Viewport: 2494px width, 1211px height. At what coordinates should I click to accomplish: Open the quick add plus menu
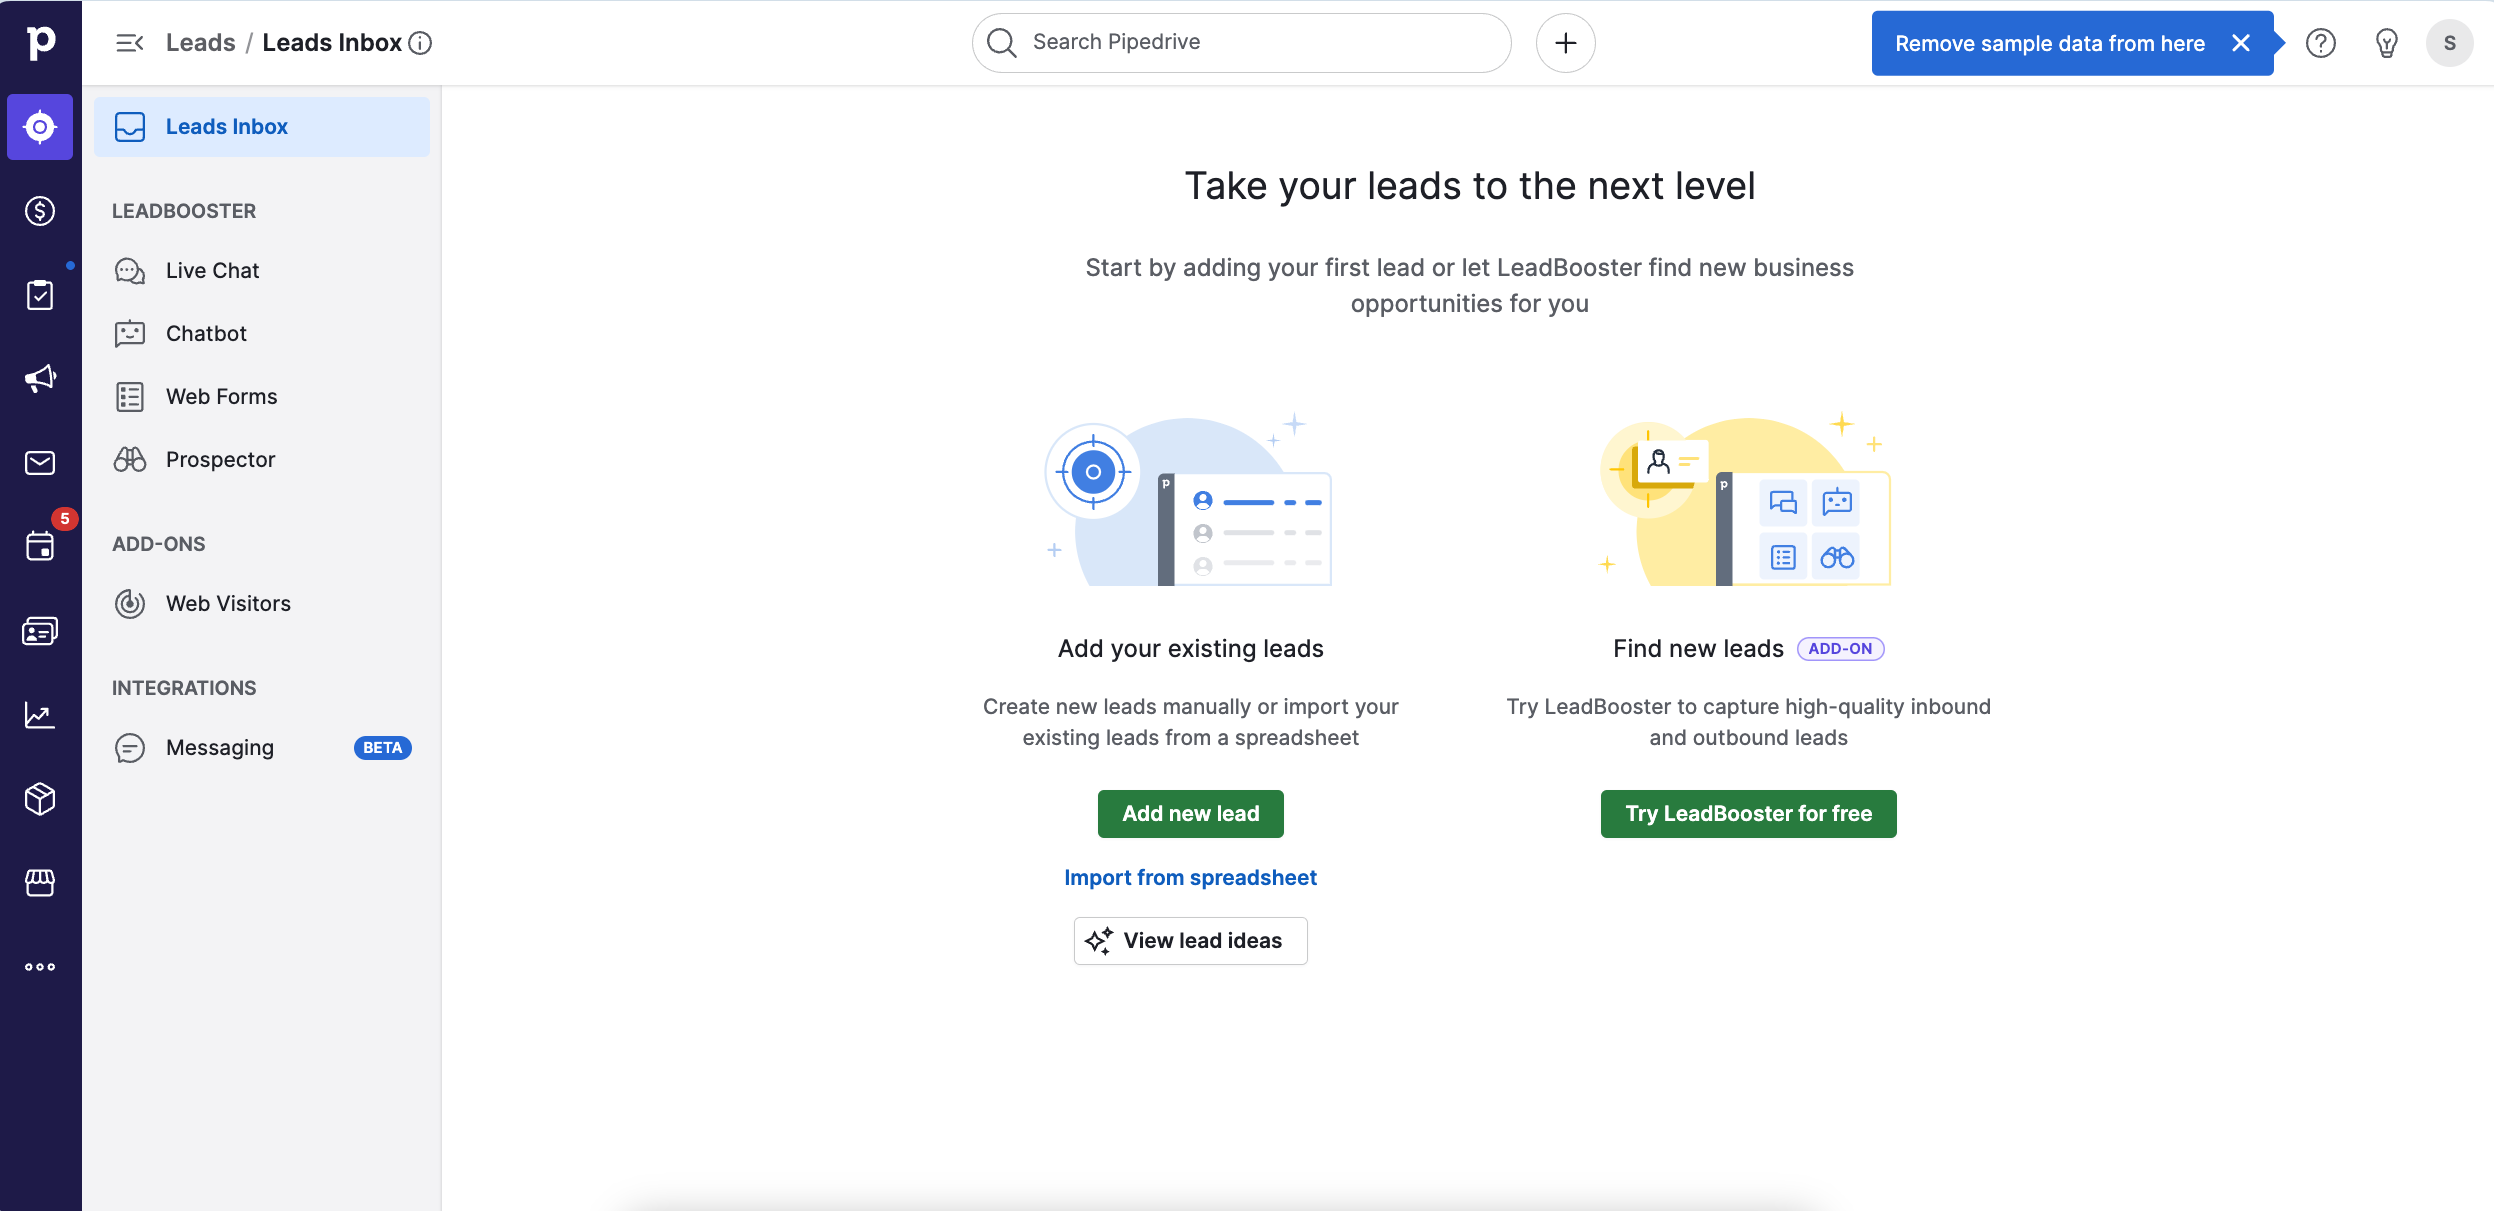click(x=1565, y=43)
